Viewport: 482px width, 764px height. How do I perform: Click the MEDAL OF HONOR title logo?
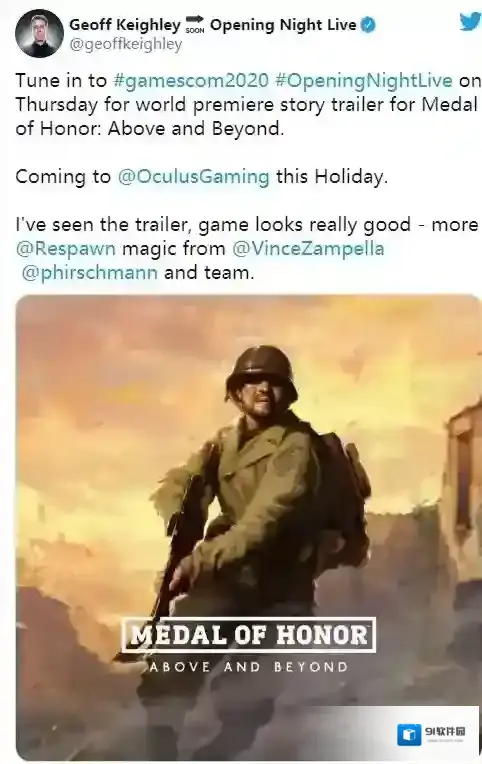(249, 634)
